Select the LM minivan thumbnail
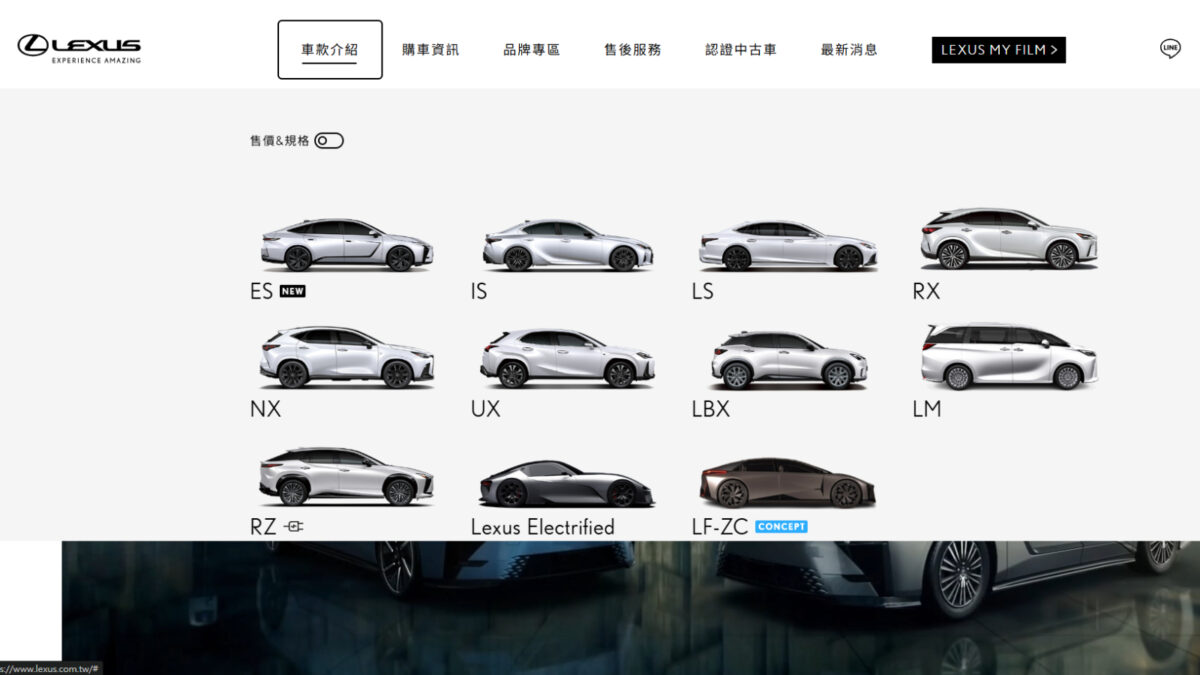This screenshot has height=675, width=1200. (1009, 357)
